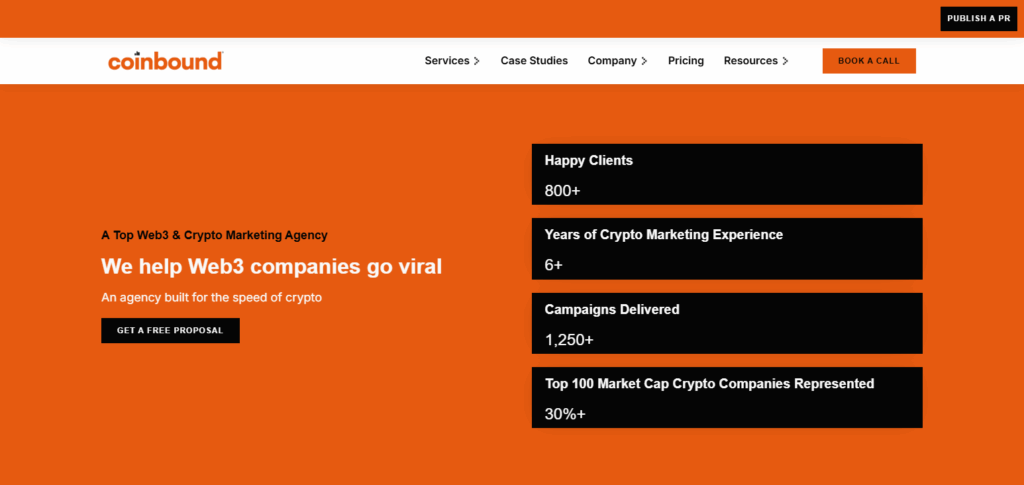1024x485 pixels.
Task: Open the Pricing page
Action: (x=686, y=61)
